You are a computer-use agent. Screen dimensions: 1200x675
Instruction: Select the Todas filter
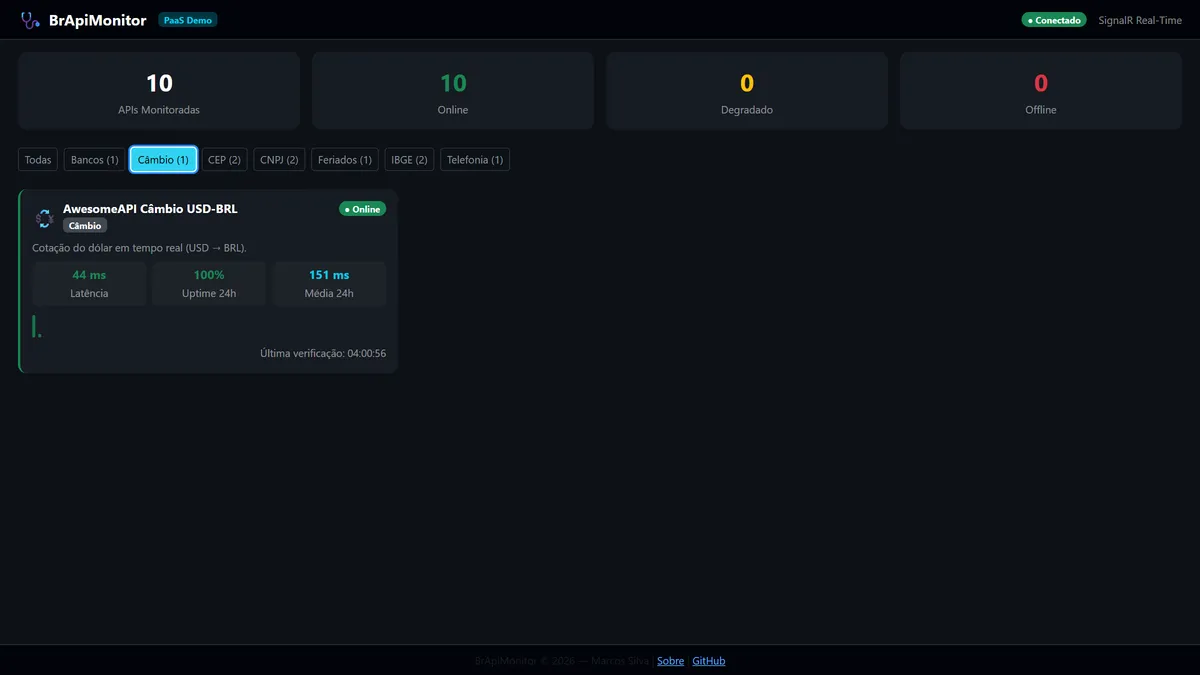click(x=38, y=160)
